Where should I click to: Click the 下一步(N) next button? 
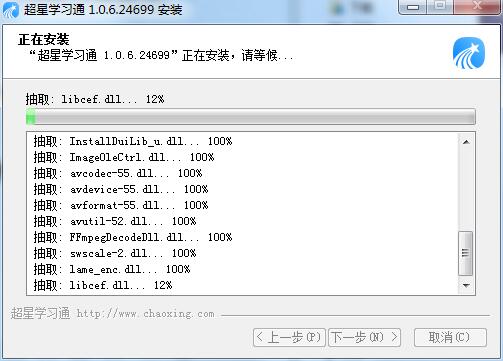pos(364,337)
